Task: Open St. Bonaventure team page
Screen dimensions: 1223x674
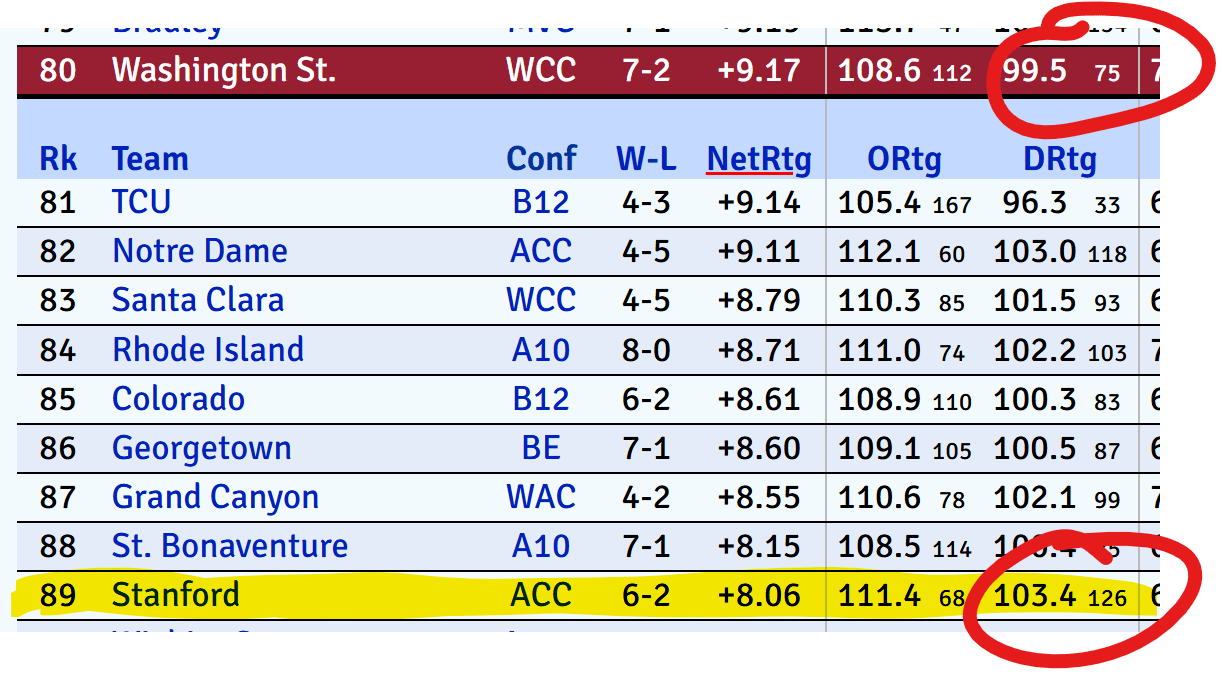Action: point(230,546)
